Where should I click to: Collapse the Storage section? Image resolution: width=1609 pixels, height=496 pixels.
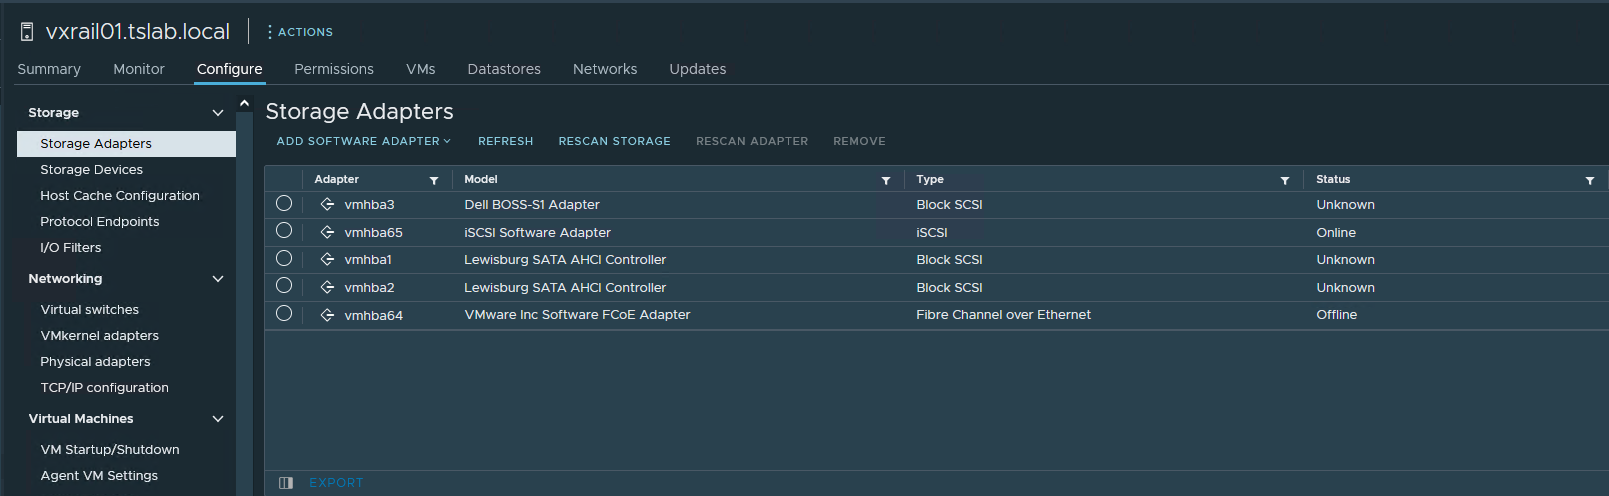click(218, 113)
